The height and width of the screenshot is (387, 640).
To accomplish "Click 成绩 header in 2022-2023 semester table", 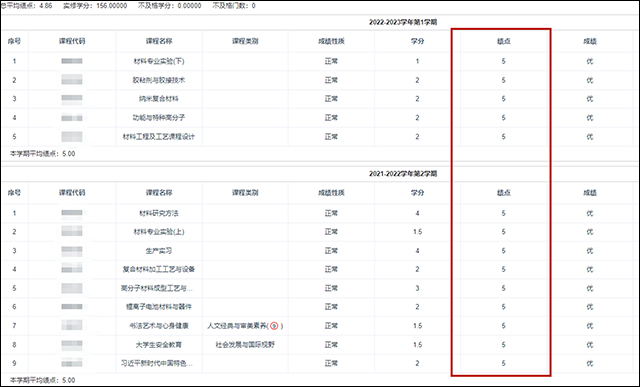I will click(589, 41).
